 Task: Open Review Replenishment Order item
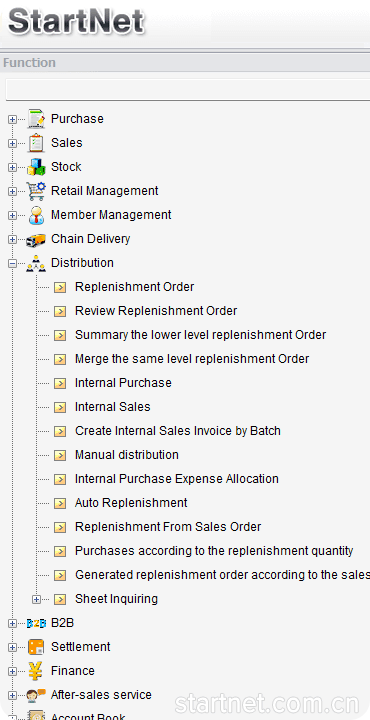pyautogui.click(x=156, y=311)
